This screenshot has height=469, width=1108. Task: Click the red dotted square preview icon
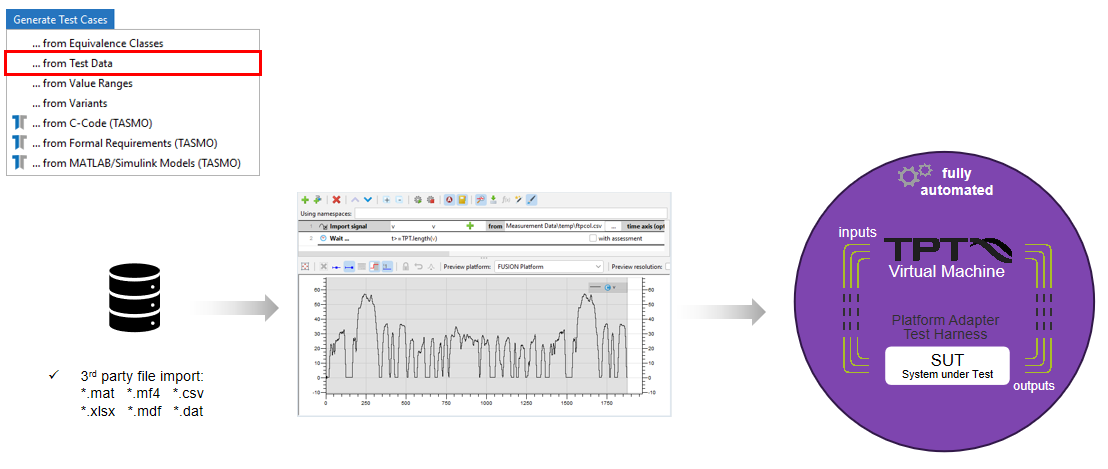305,266
